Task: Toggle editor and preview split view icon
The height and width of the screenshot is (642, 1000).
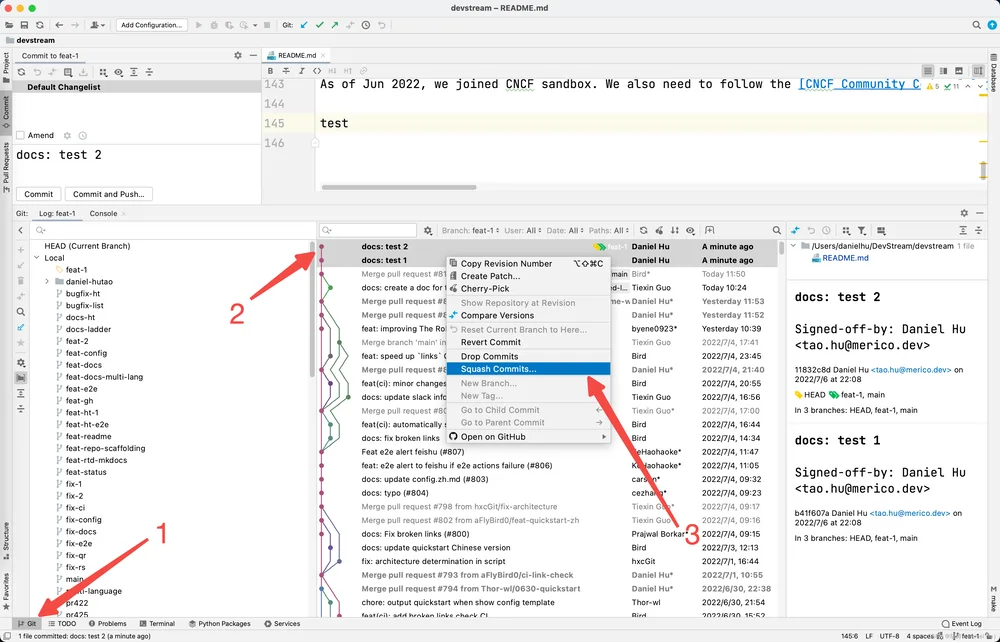Action: click(x=943, y=71)
